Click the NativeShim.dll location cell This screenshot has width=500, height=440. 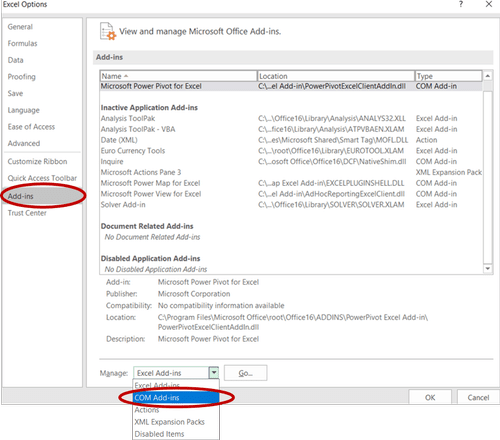coord(332,162)
